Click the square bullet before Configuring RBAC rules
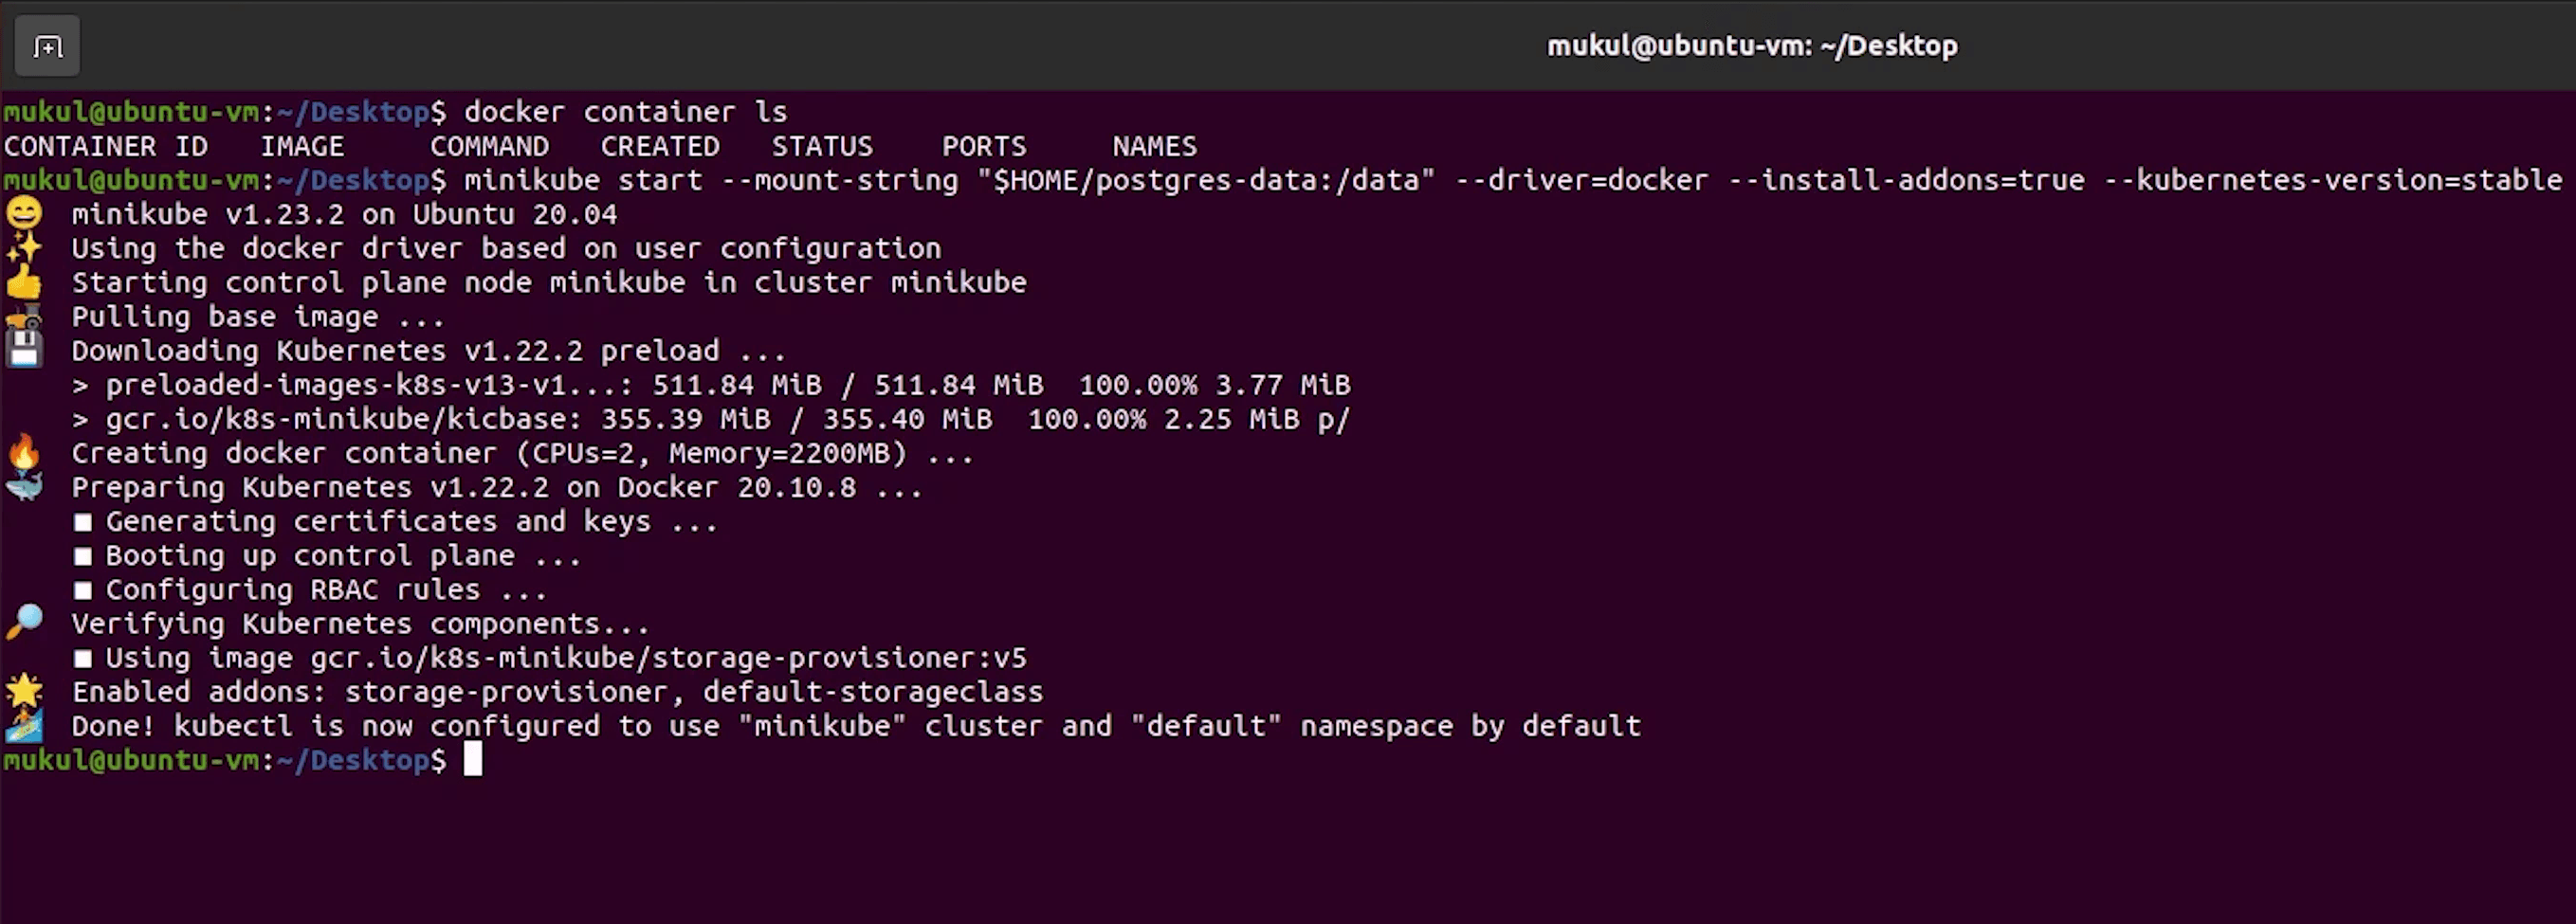This screenshot has height=924, width=2576. click(x=83, y=590)
